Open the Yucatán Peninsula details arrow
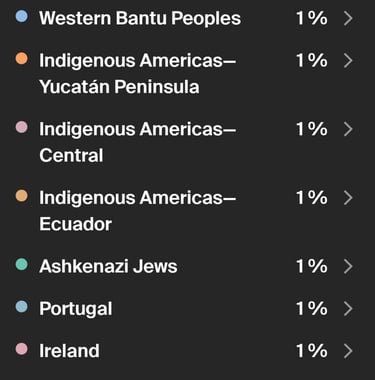The image size is (375, 380). pos(348,61)
